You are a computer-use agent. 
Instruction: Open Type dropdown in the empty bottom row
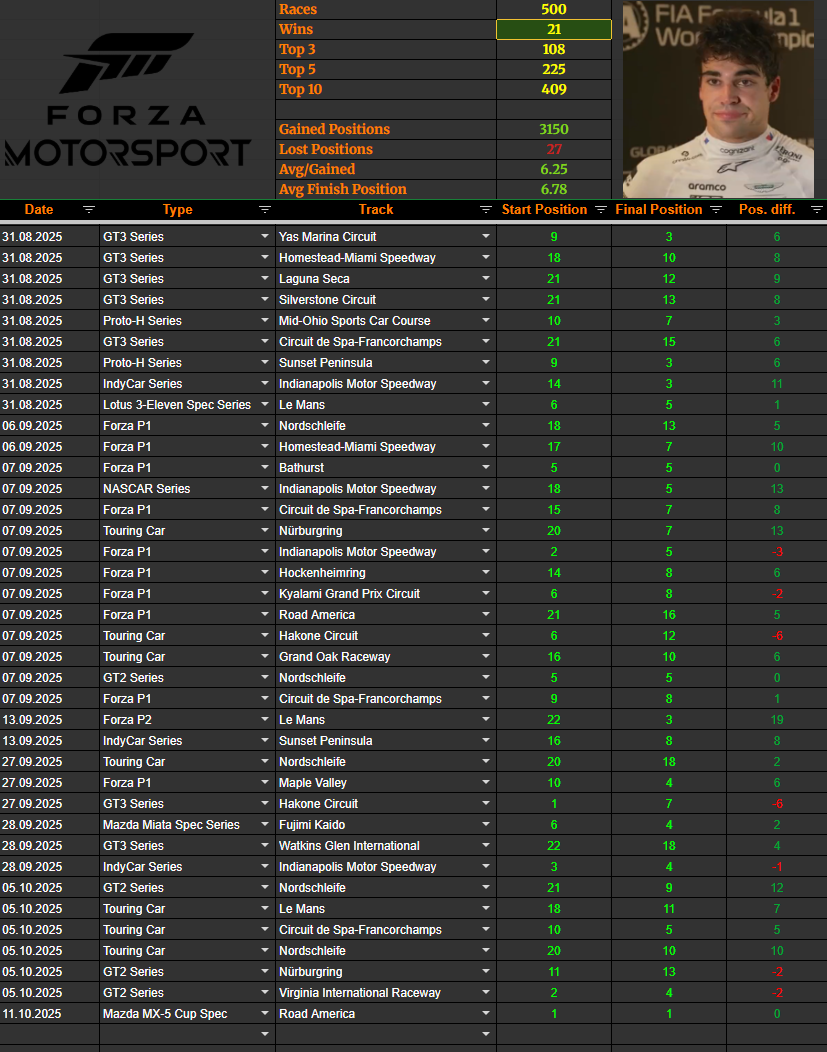coord(265,1034)
